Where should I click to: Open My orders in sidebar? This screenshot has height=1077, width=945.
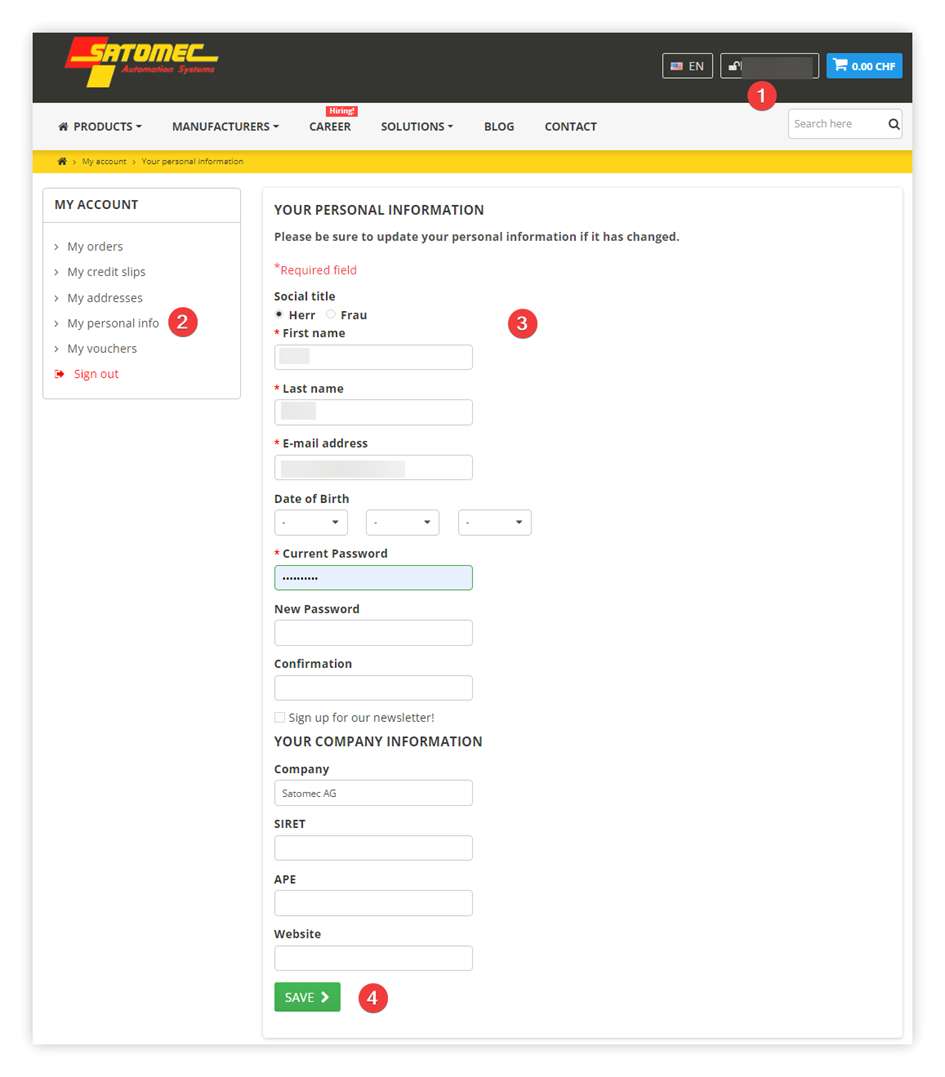95,247
